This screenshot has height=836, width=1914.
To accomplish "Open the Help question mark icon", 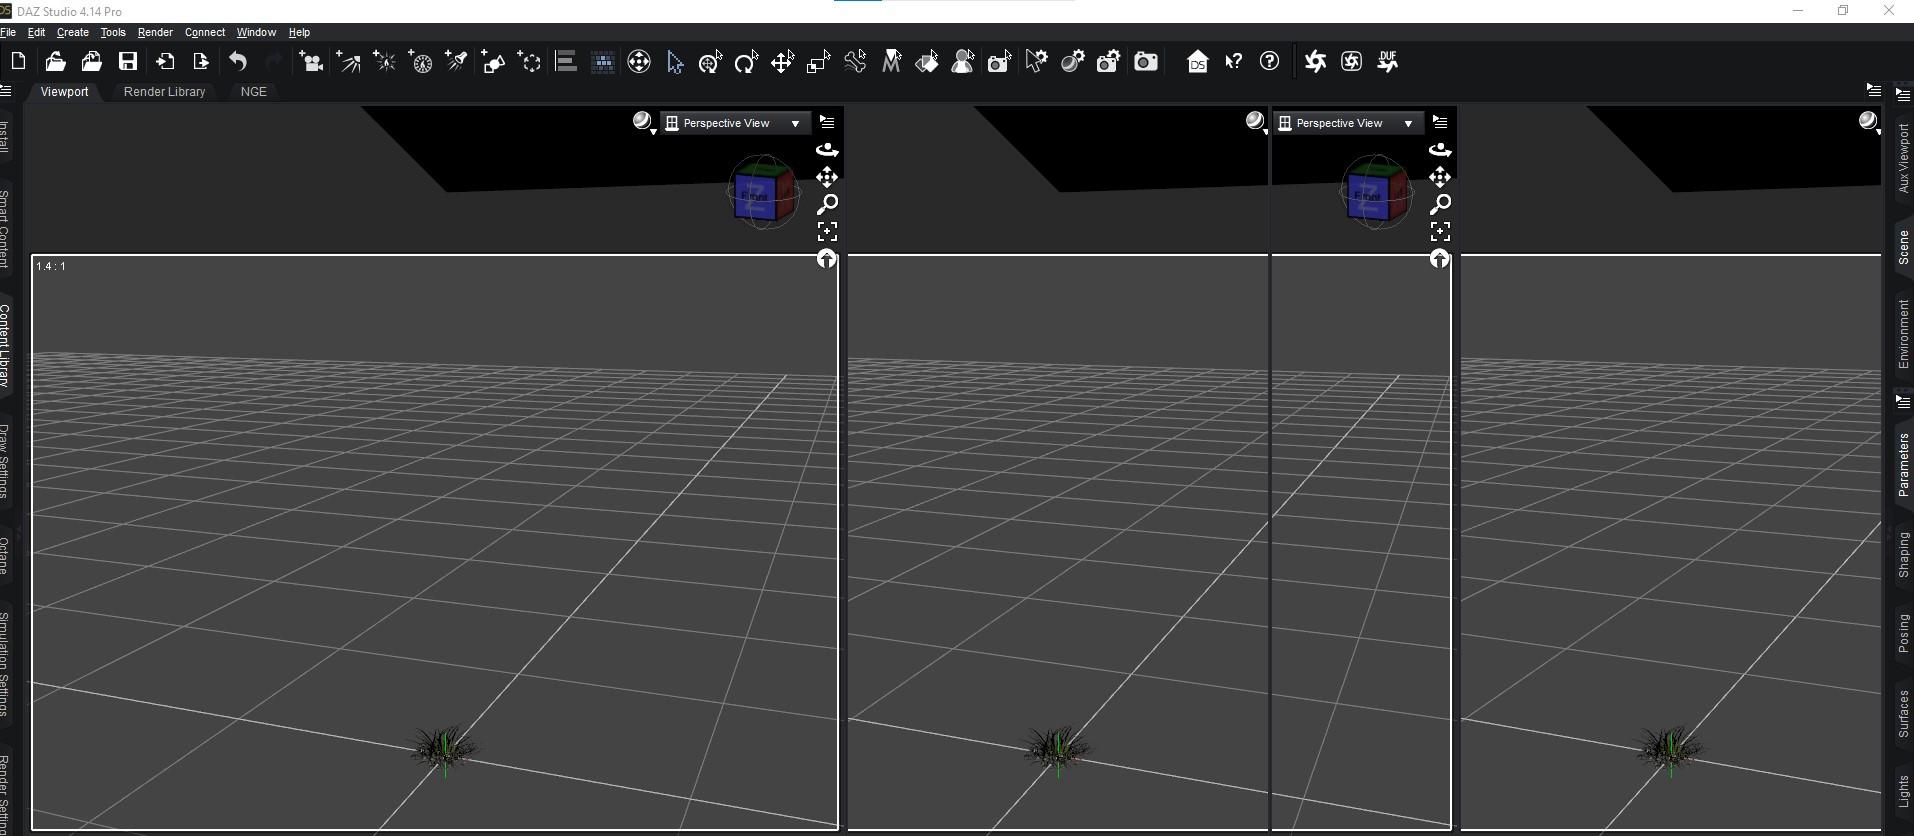I will (x=1269, y=62).
